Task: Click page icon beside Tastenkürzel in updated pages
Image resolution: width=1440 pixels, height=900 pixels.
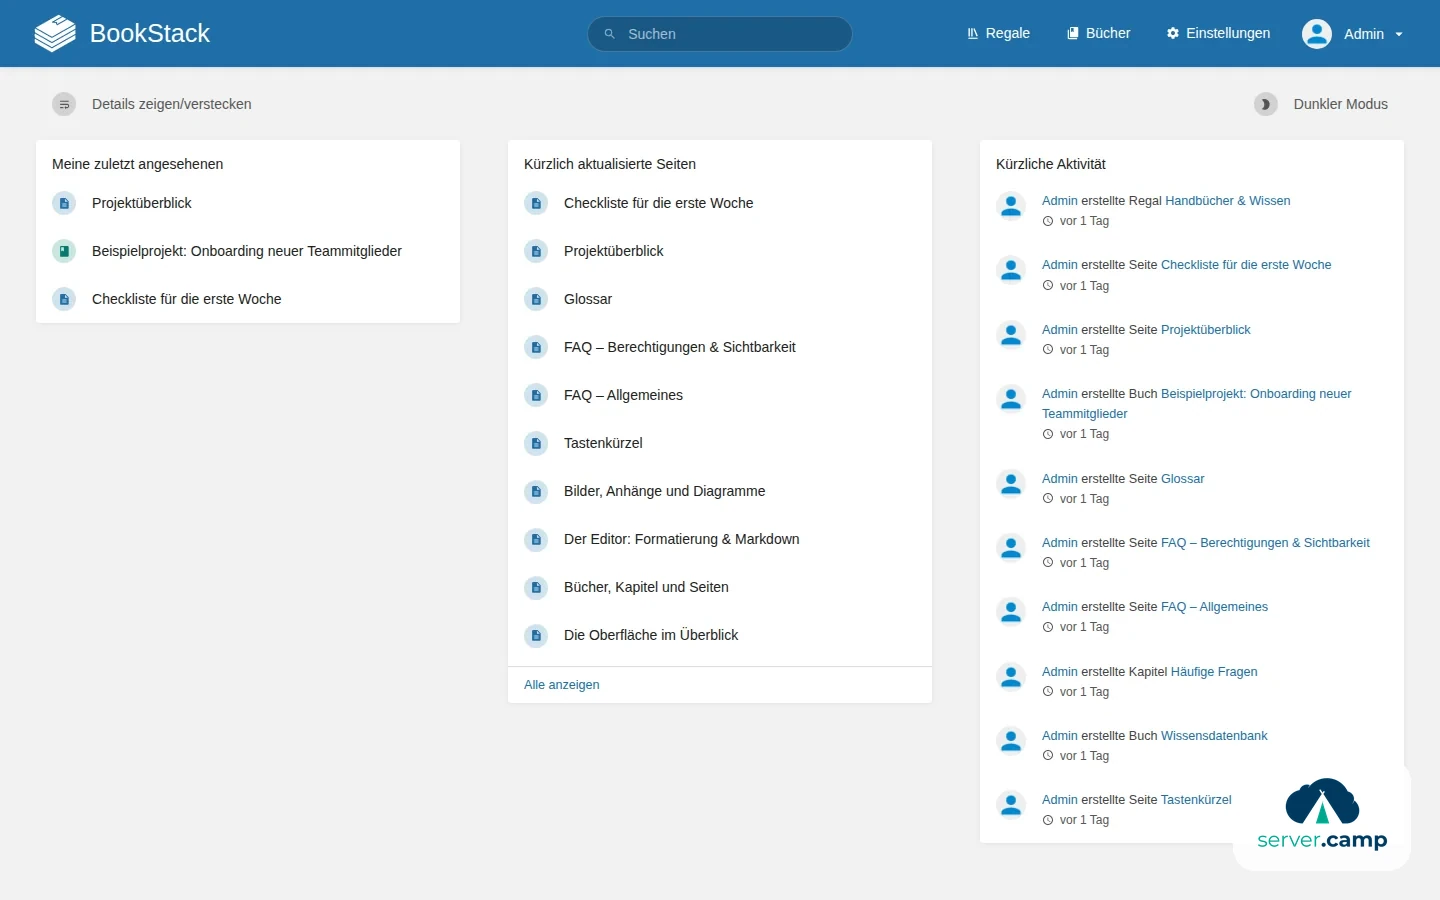Action: point(536,443)
